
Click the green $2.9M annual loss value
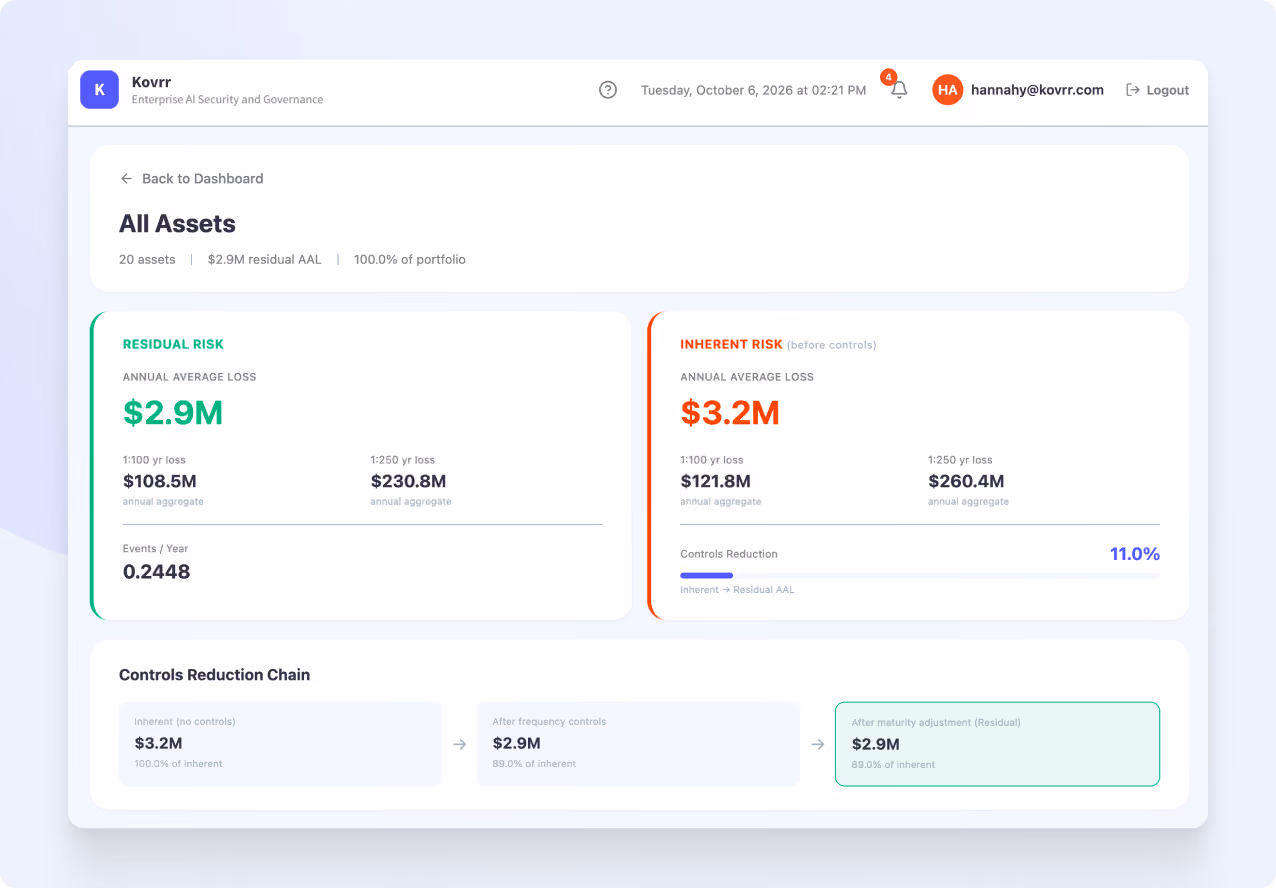click(173, 412)
